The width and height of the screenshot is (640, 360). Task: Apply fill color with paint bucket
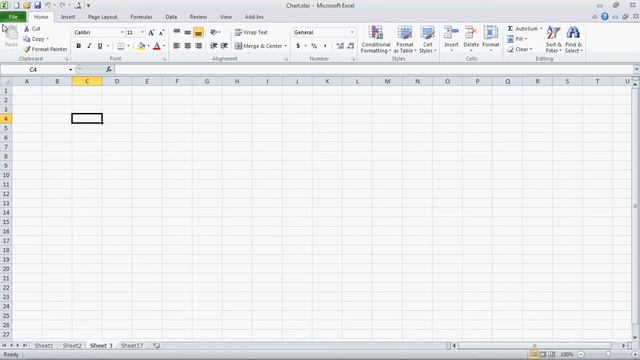(x=141, y=46)
